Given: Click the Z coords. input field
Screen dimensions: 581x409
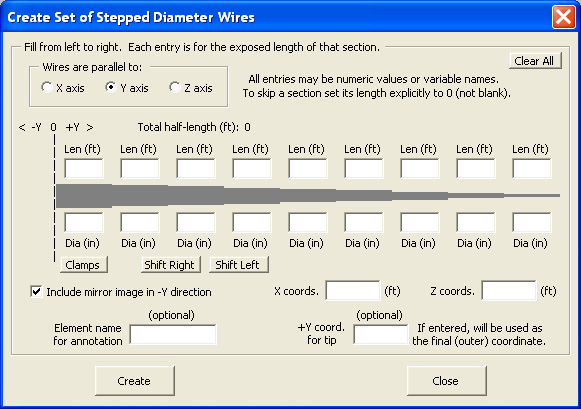Looking at the screenshot, I should click(x=509, y=290).
